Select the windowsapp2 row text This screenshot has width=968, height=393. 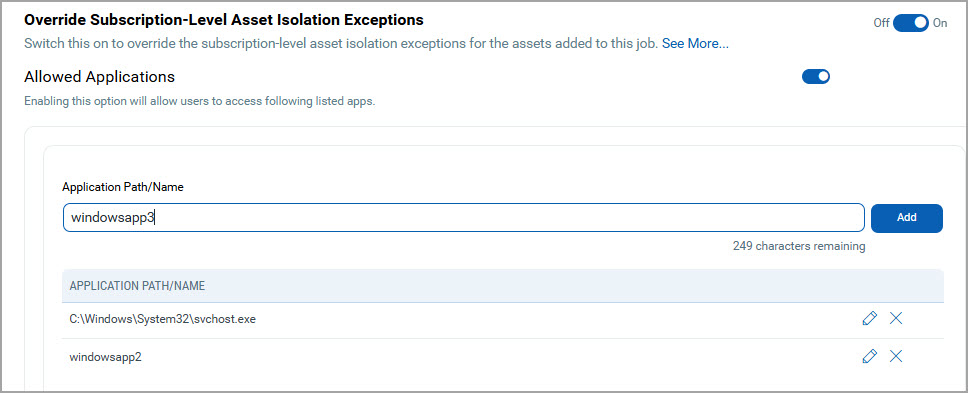[x=106, y=357]
